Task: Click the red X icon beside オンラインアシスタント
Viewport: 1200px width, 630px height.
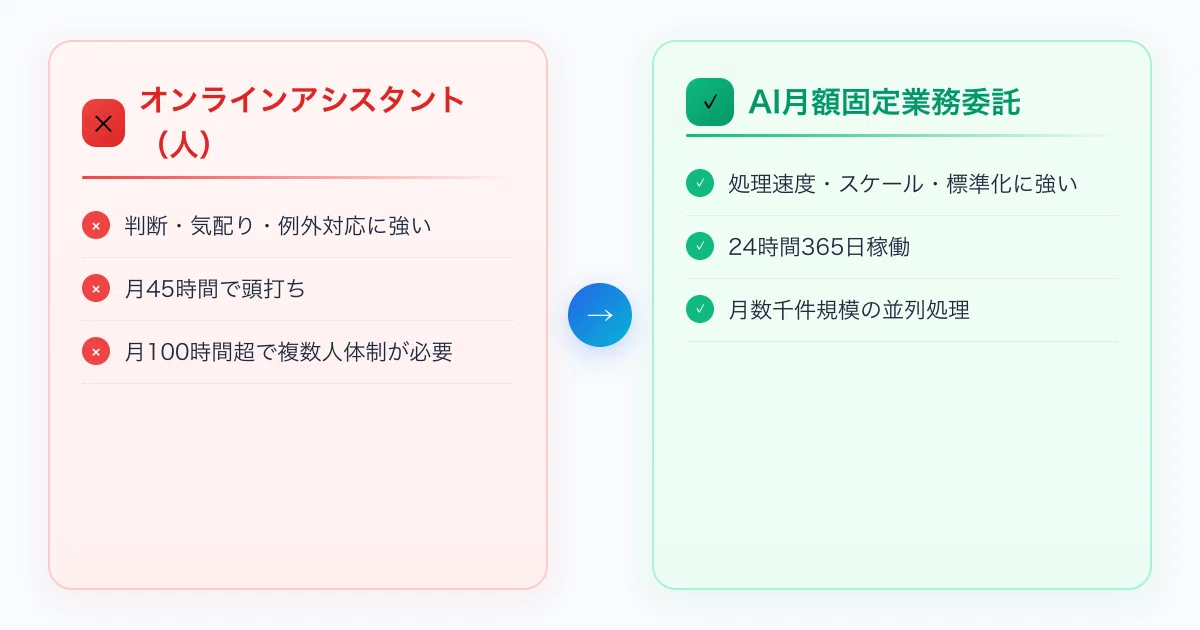Action: pyautogui.click(x=103, y=123)
